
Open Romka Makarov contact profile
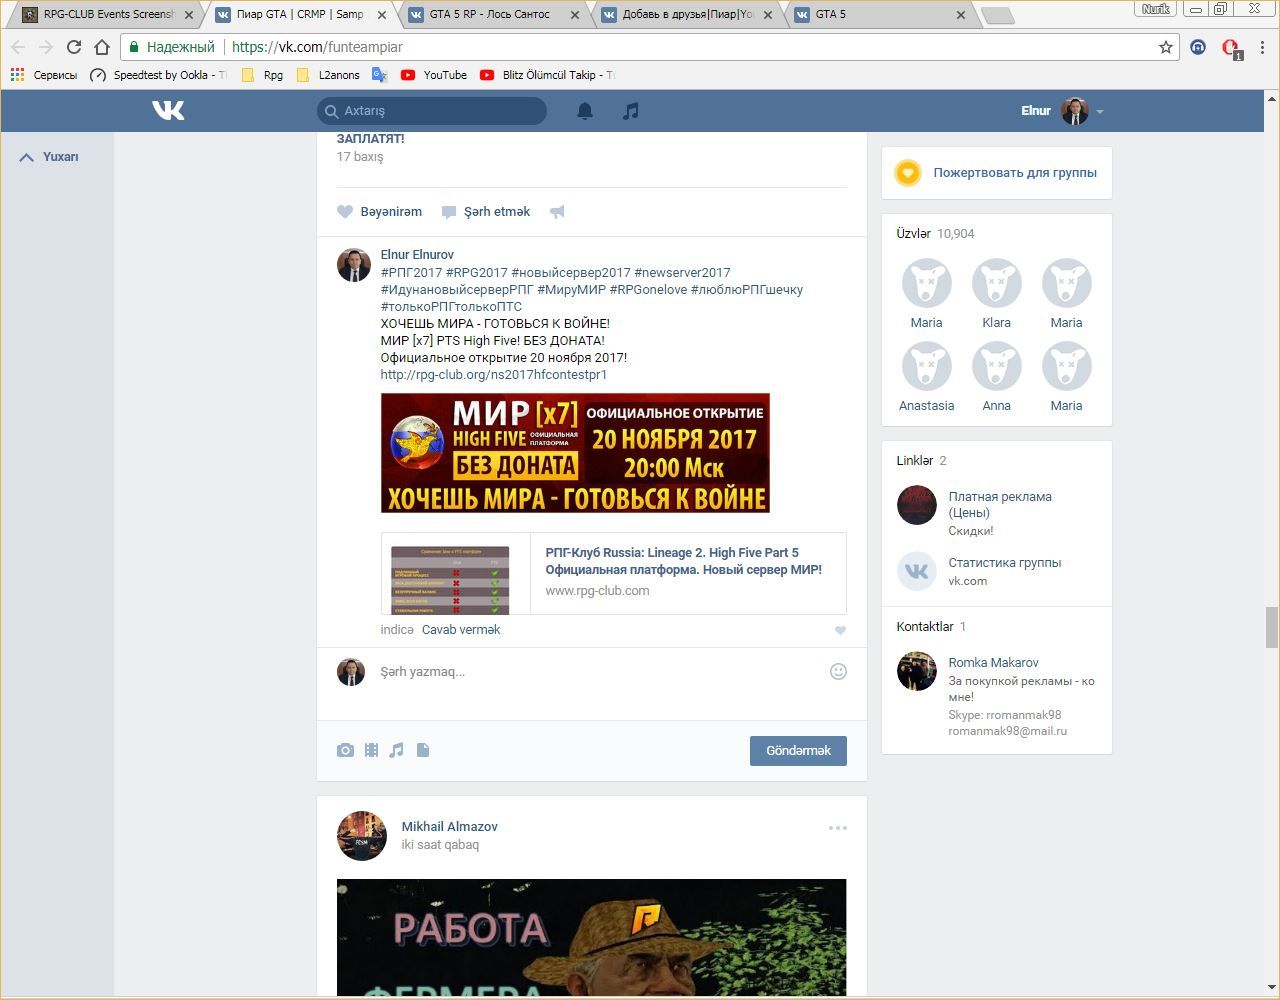point(993,663)
